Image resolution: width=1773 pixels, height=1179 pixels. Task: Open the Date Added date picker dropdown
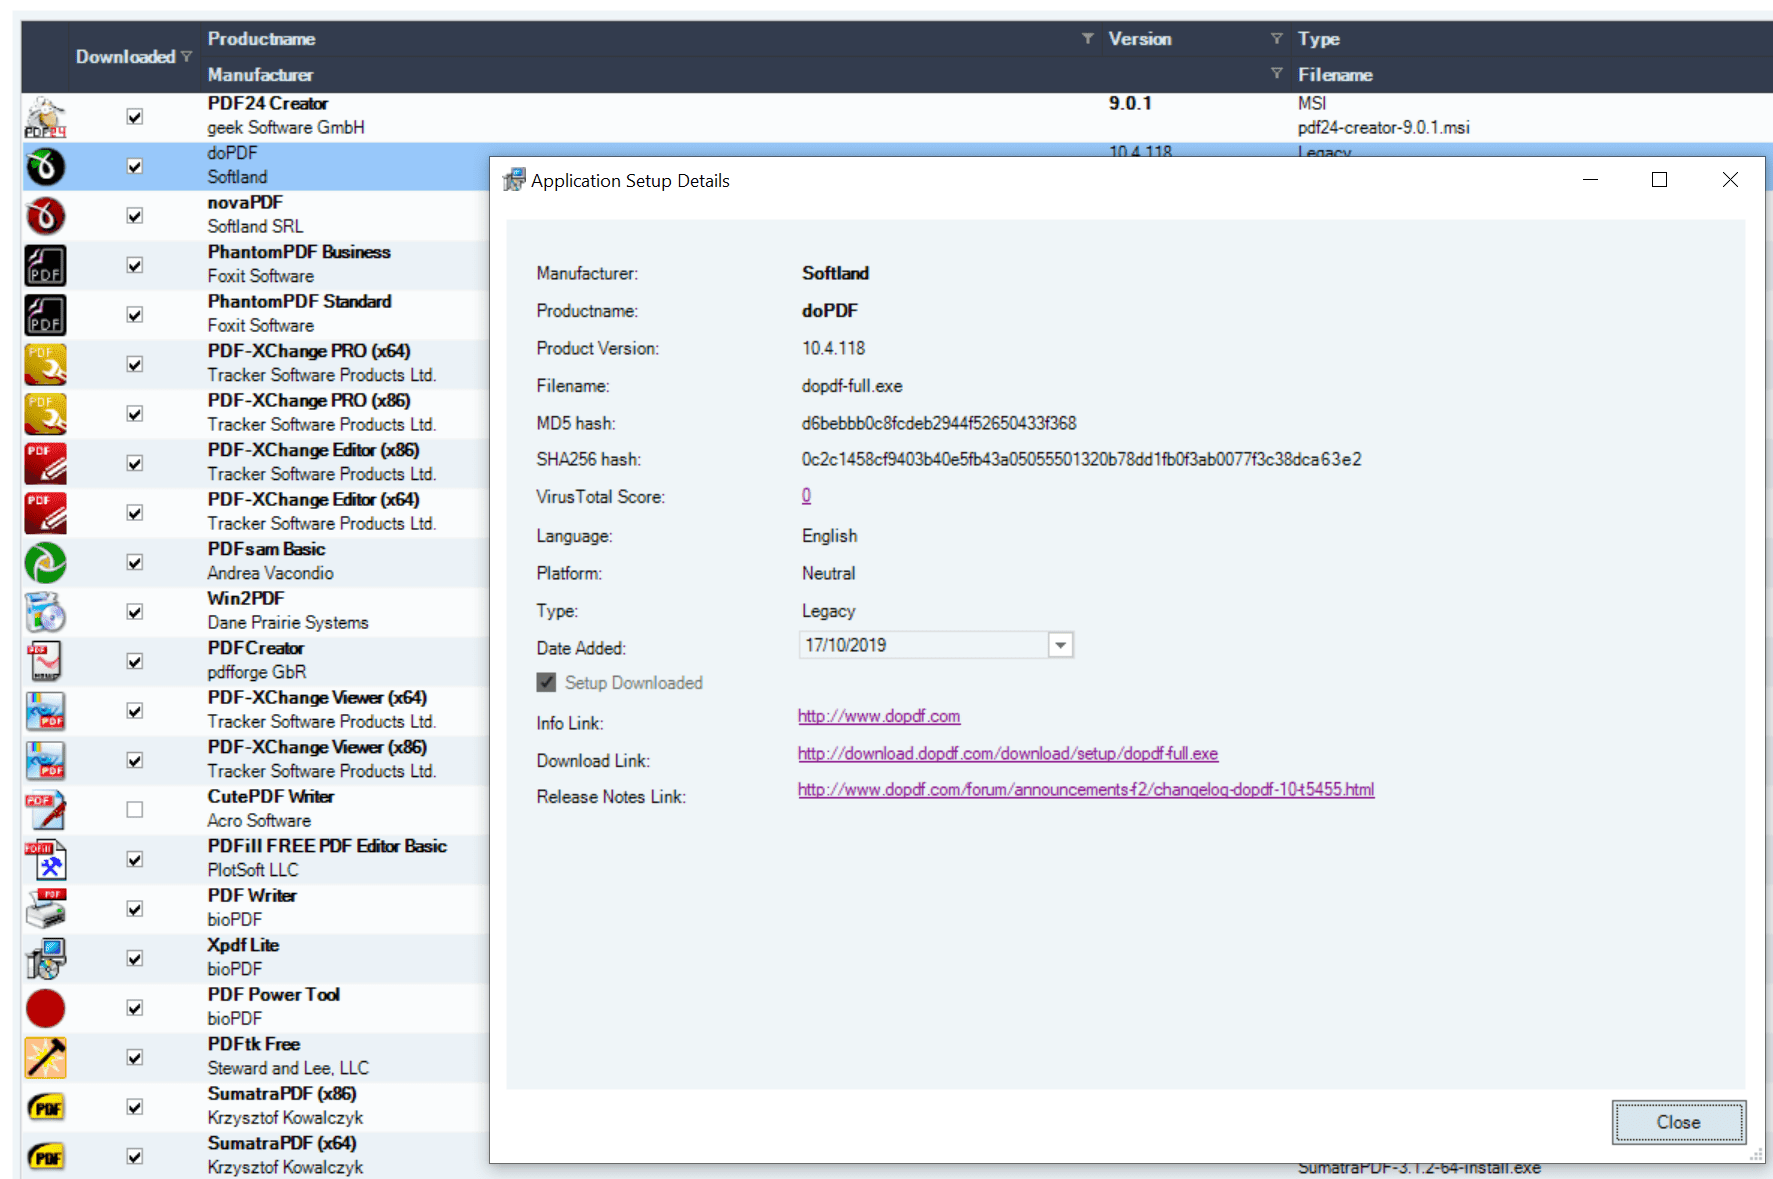pos(1060,645)
